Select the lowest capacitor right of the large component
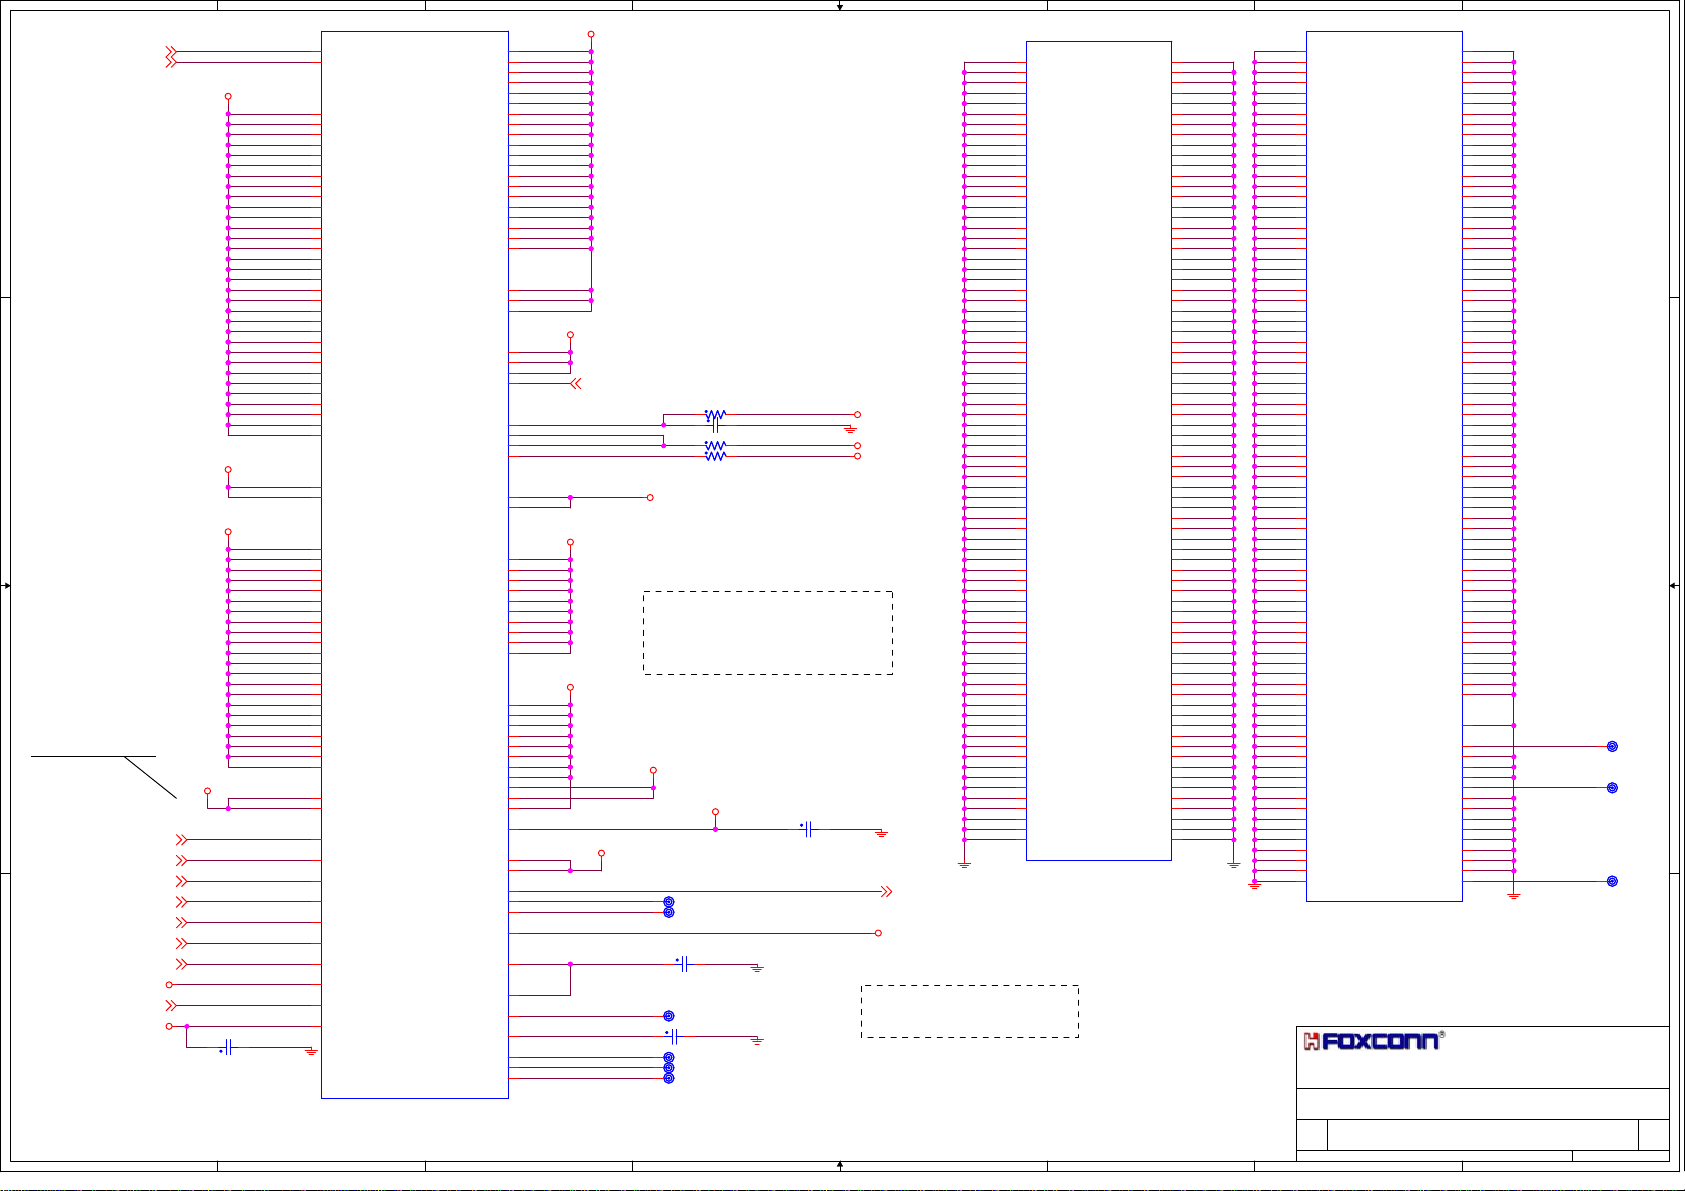Image resolution: width=1685 pixels, height=1191 pixels. [x=675, y=1036]
